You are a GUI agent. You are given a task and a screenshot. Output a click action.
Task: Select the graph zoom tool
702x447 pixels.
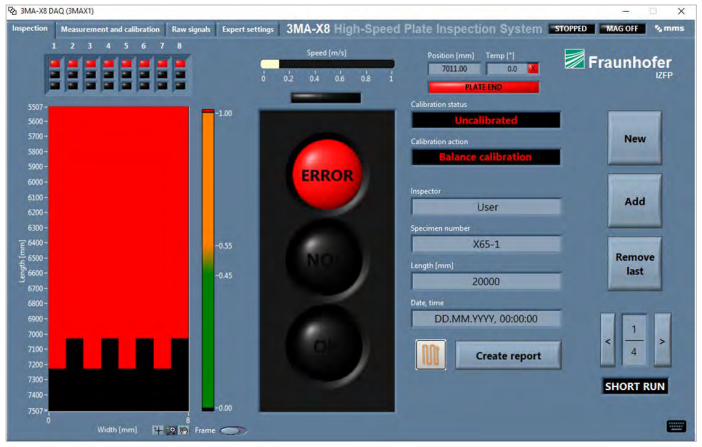pyautogui.click(x=171, y=430)
